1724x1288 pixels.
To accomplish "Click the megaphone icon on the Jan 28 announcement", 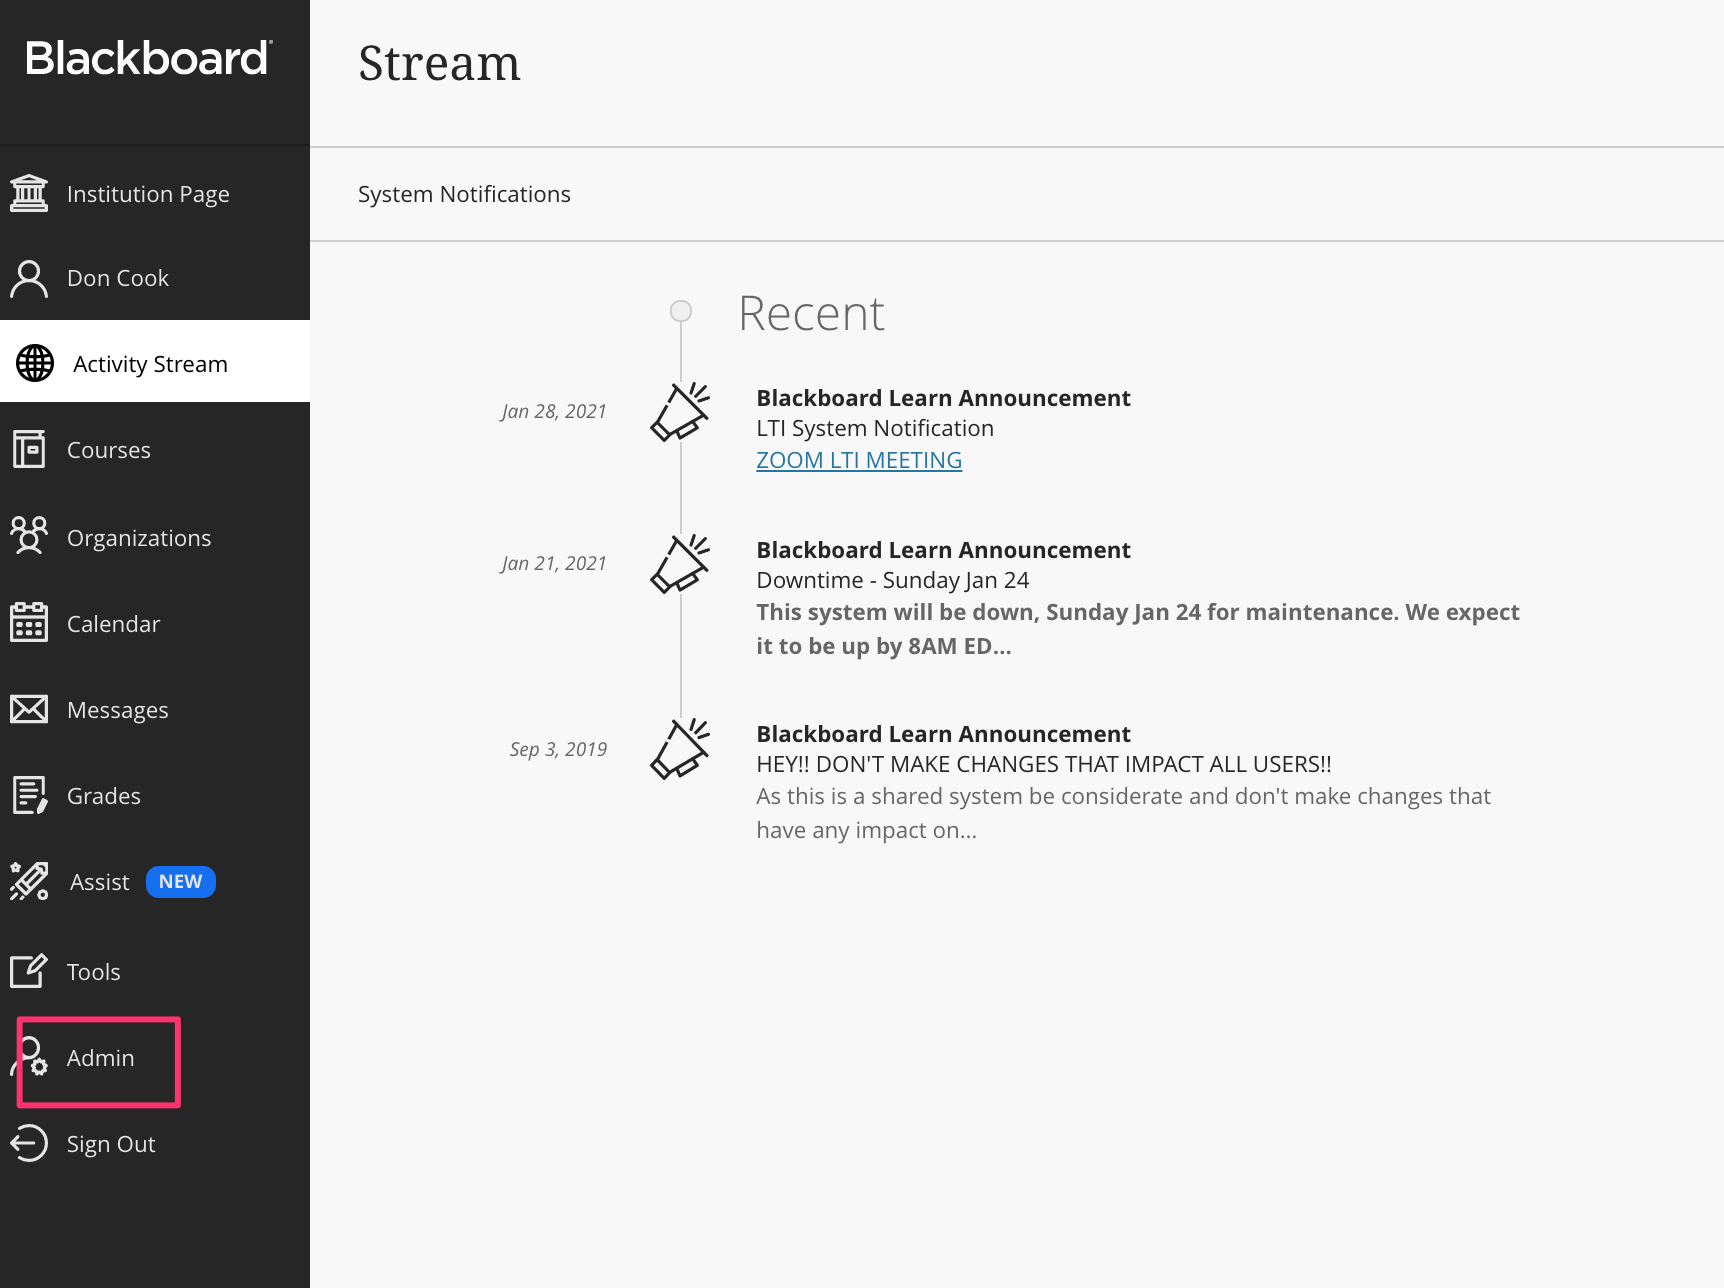I will [681, 410].
